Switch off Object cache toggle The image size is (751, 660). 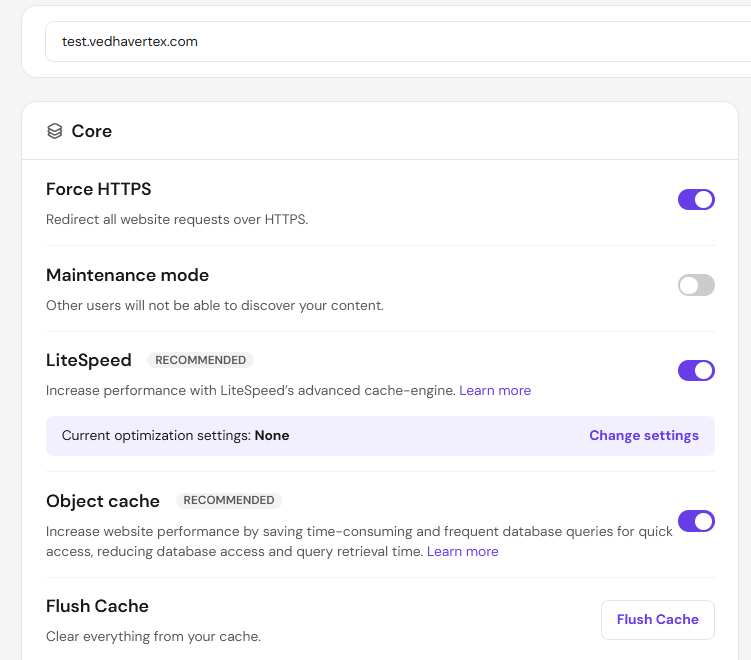(x=696, y=521)
